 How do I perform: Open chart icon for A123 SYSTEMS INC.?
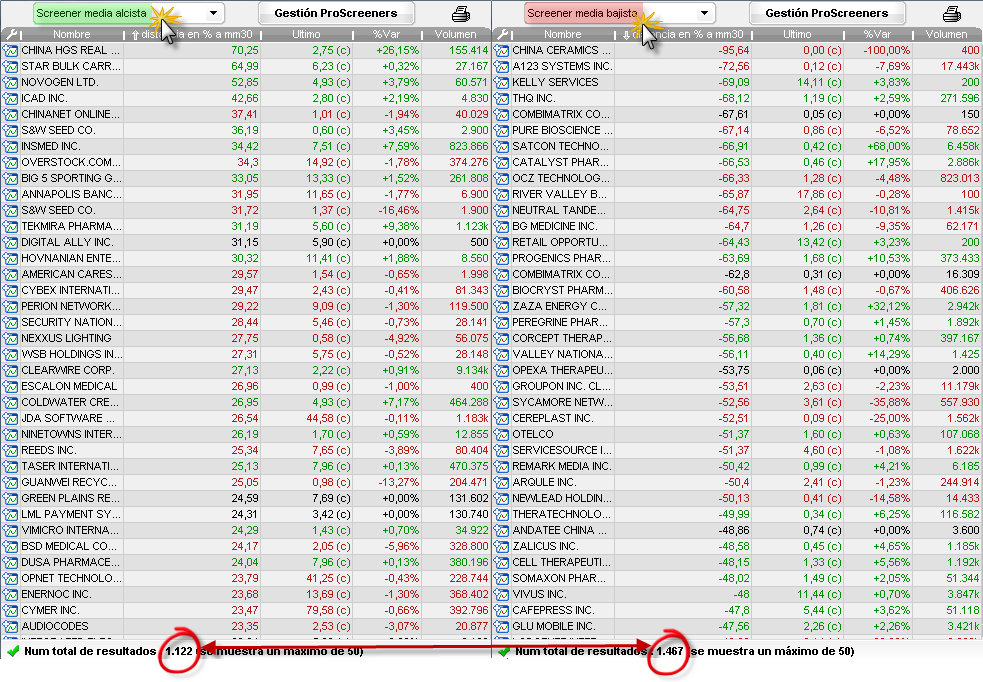click(501, 66)
